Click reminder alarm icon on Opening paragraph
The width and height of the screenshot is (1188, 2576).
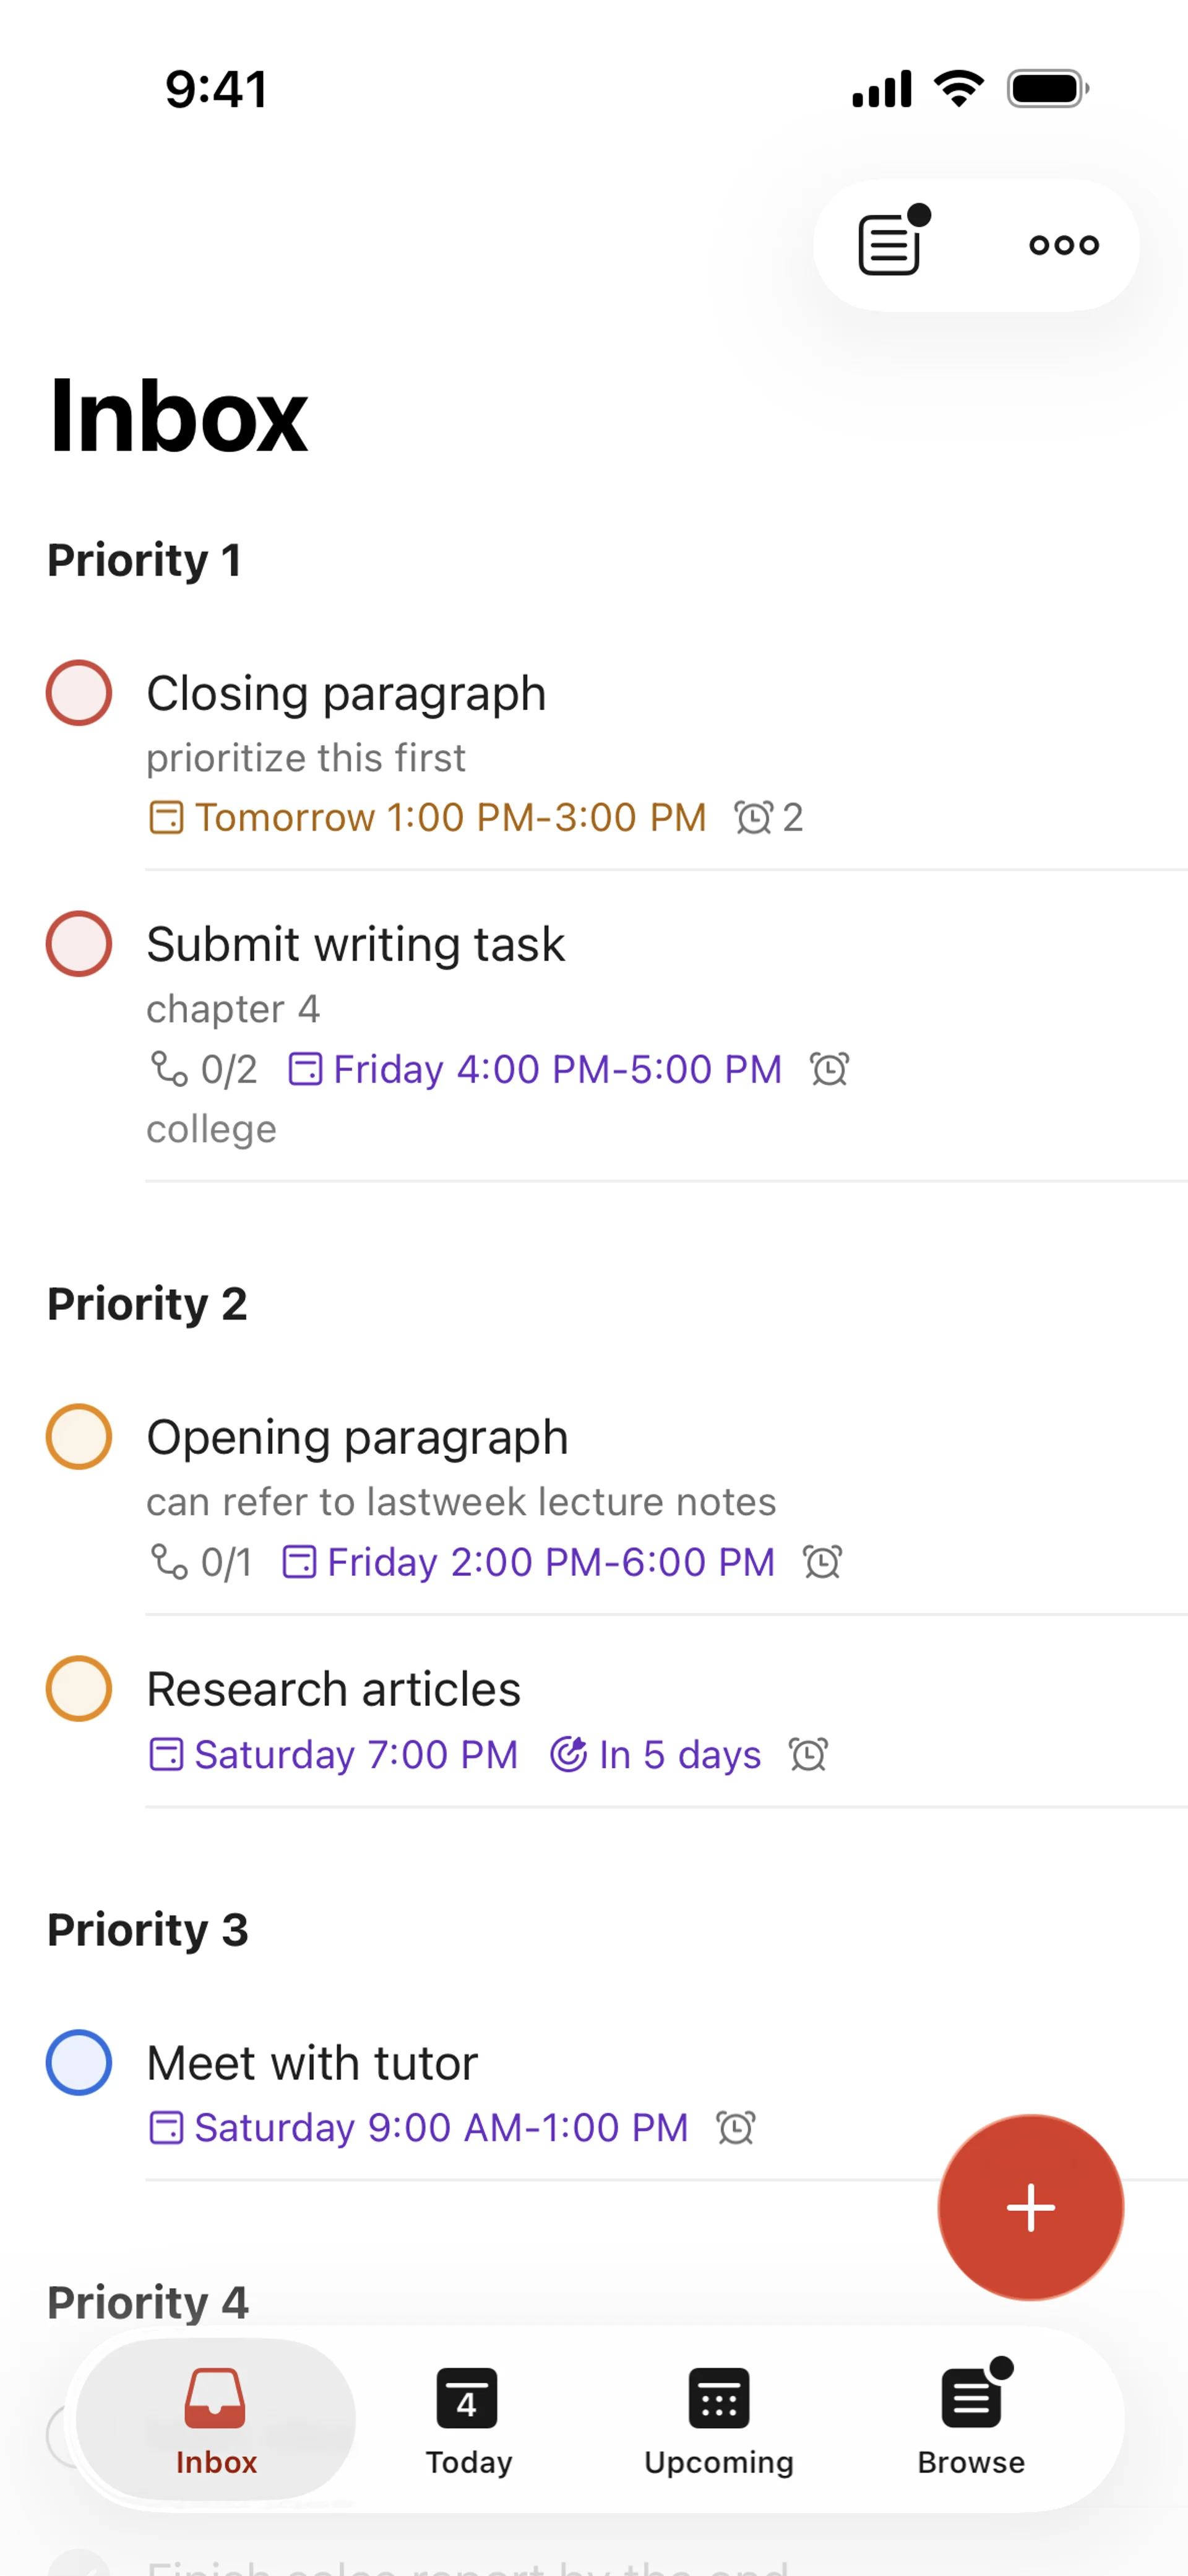pos(822,1561)
